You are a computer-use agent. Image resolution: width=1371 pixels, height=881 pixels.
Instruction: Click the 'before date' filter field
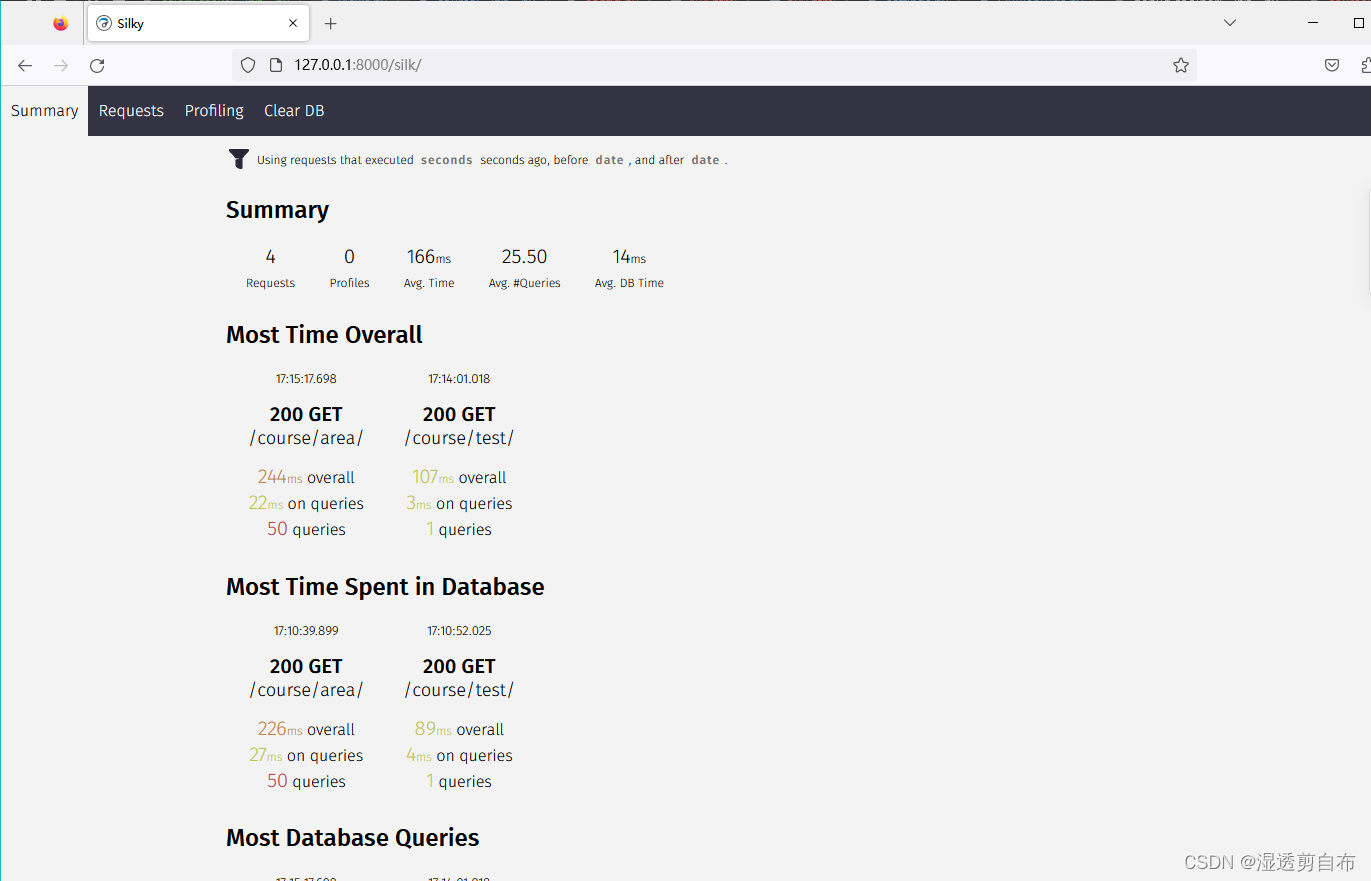[609, 160]
